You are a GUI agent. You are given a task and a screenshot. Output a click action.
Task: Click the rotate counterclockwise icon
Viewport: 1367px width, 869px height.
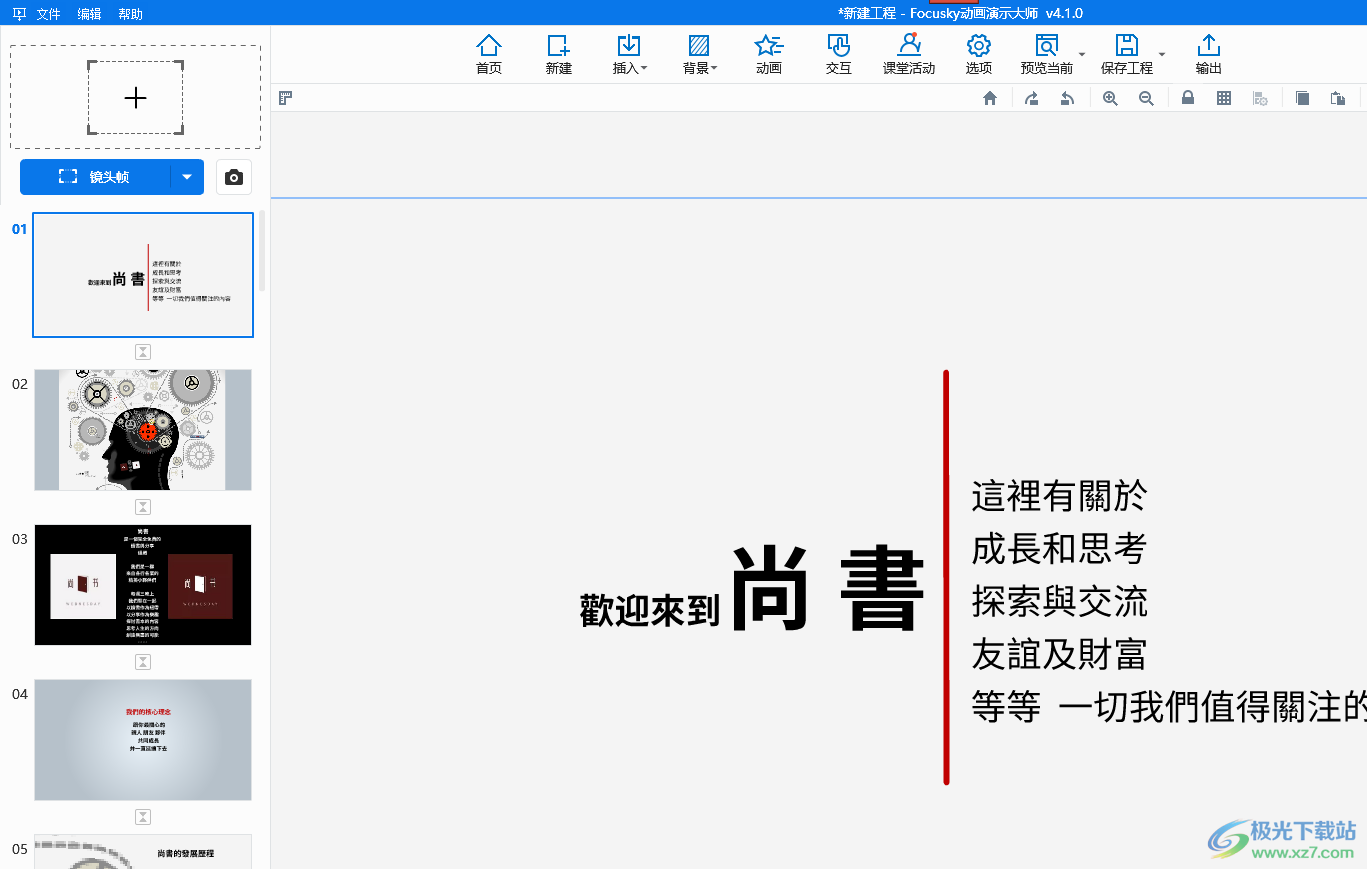coord(1067,98)
